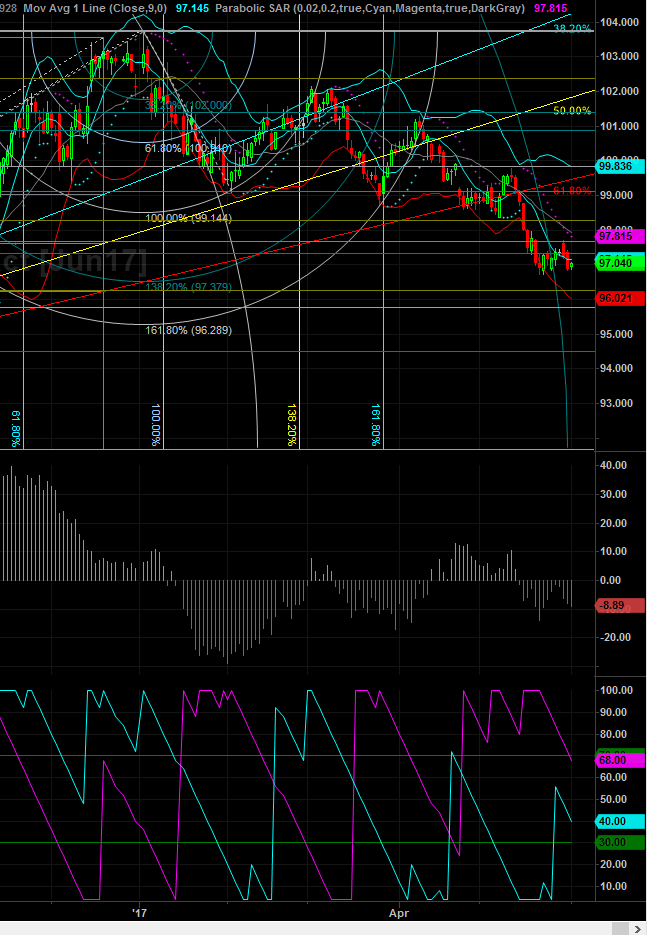Select the 100.00% (99.144) retracement label

(x=188, y=218)
